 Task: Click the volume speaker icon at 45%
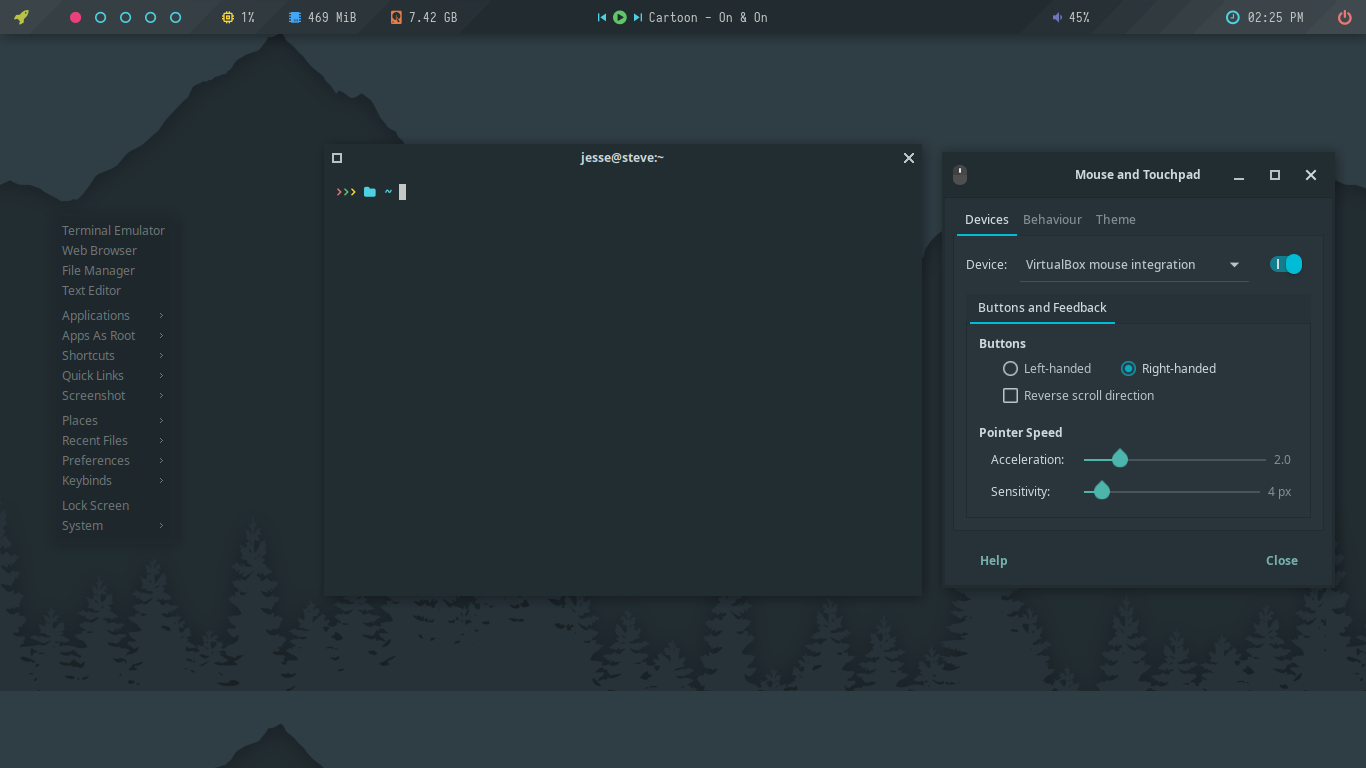(1058, 18)
